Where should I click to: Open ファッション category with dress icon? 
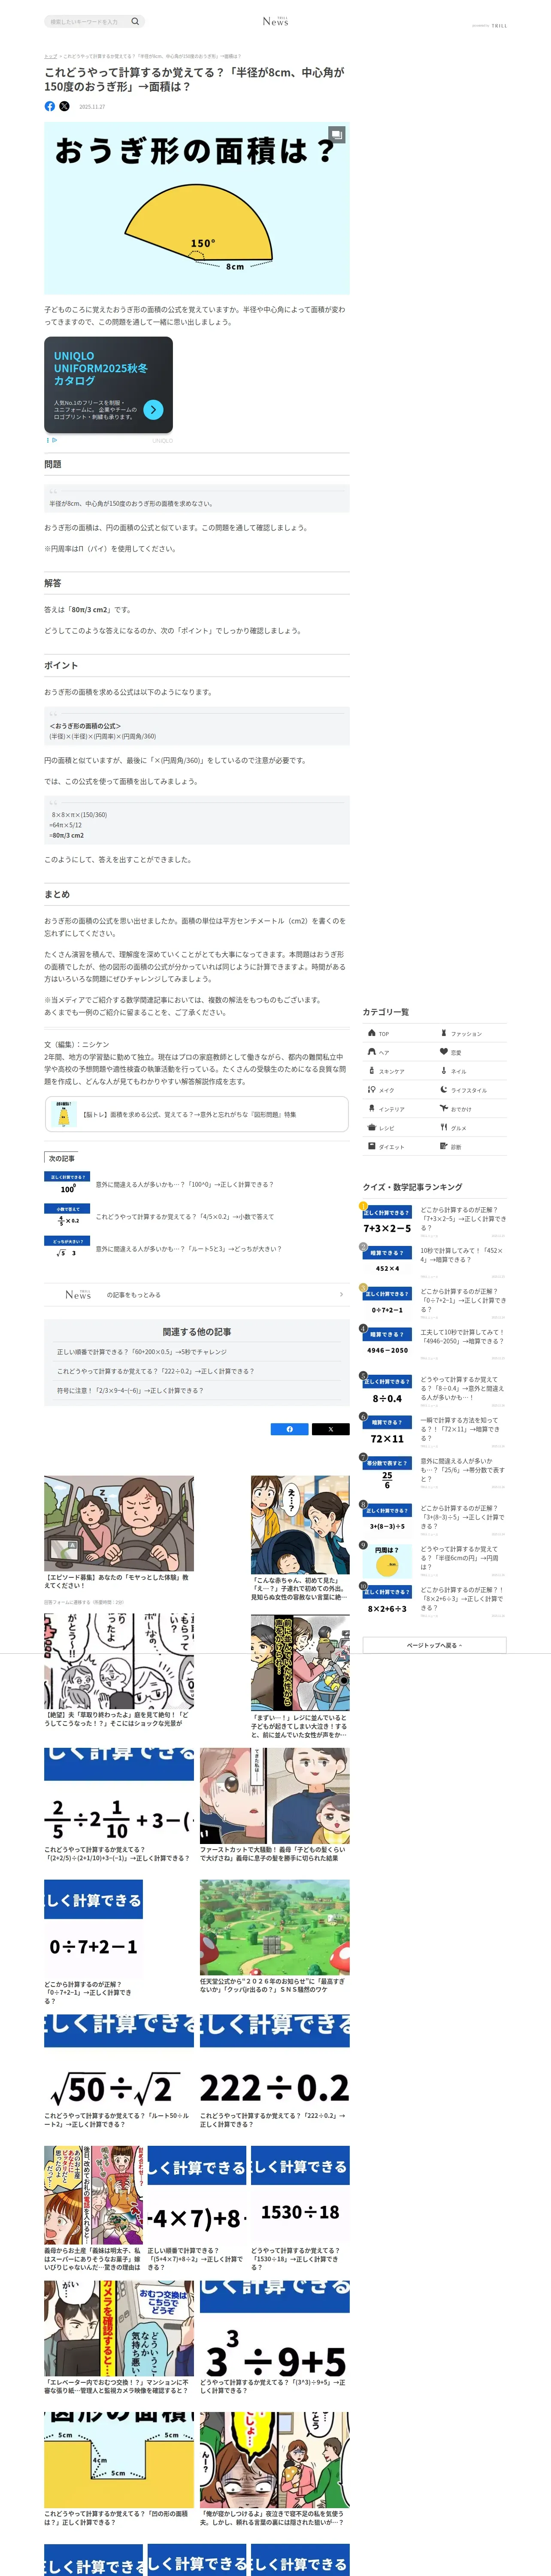(x=471, y=1033)
